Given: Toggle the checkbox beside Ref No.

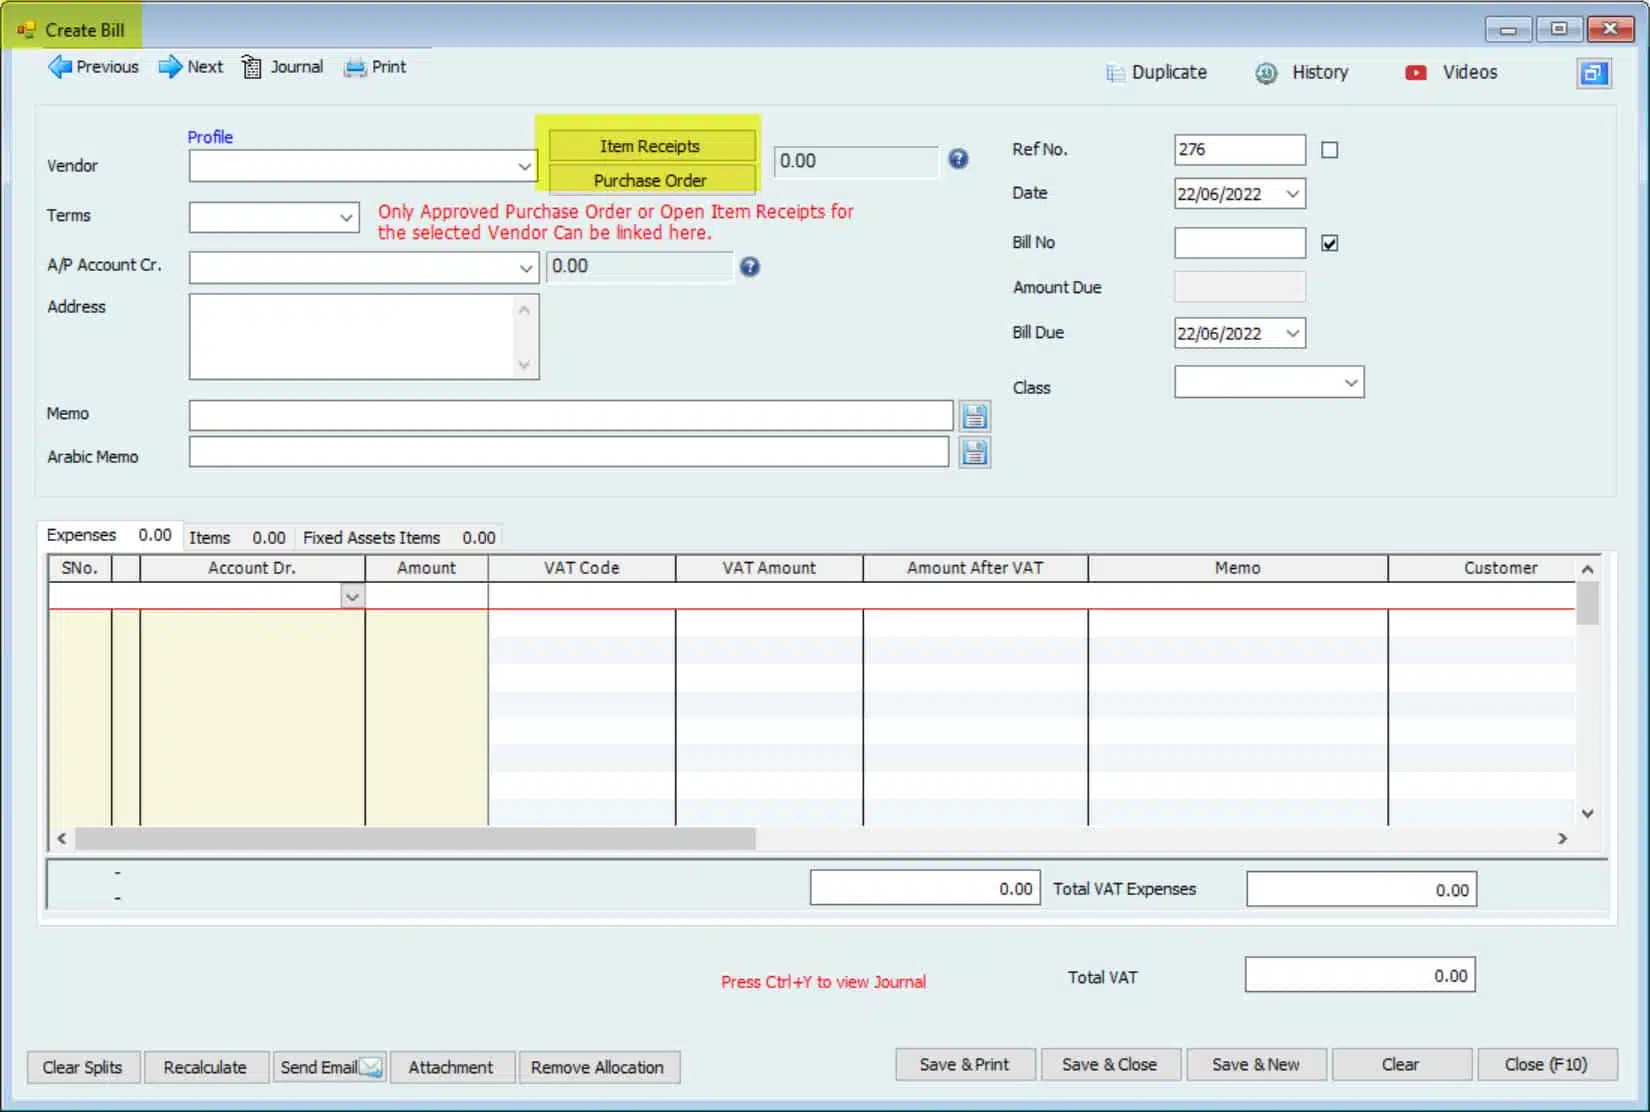Looking at the screenshot, I should pos(1329,150).
